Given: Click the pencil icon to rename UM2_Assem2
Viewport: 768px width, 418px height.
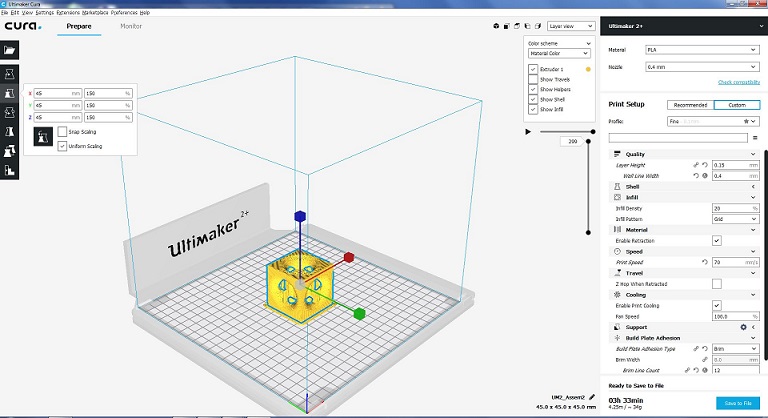Looking at the screenshot, I should coord(592,397).
